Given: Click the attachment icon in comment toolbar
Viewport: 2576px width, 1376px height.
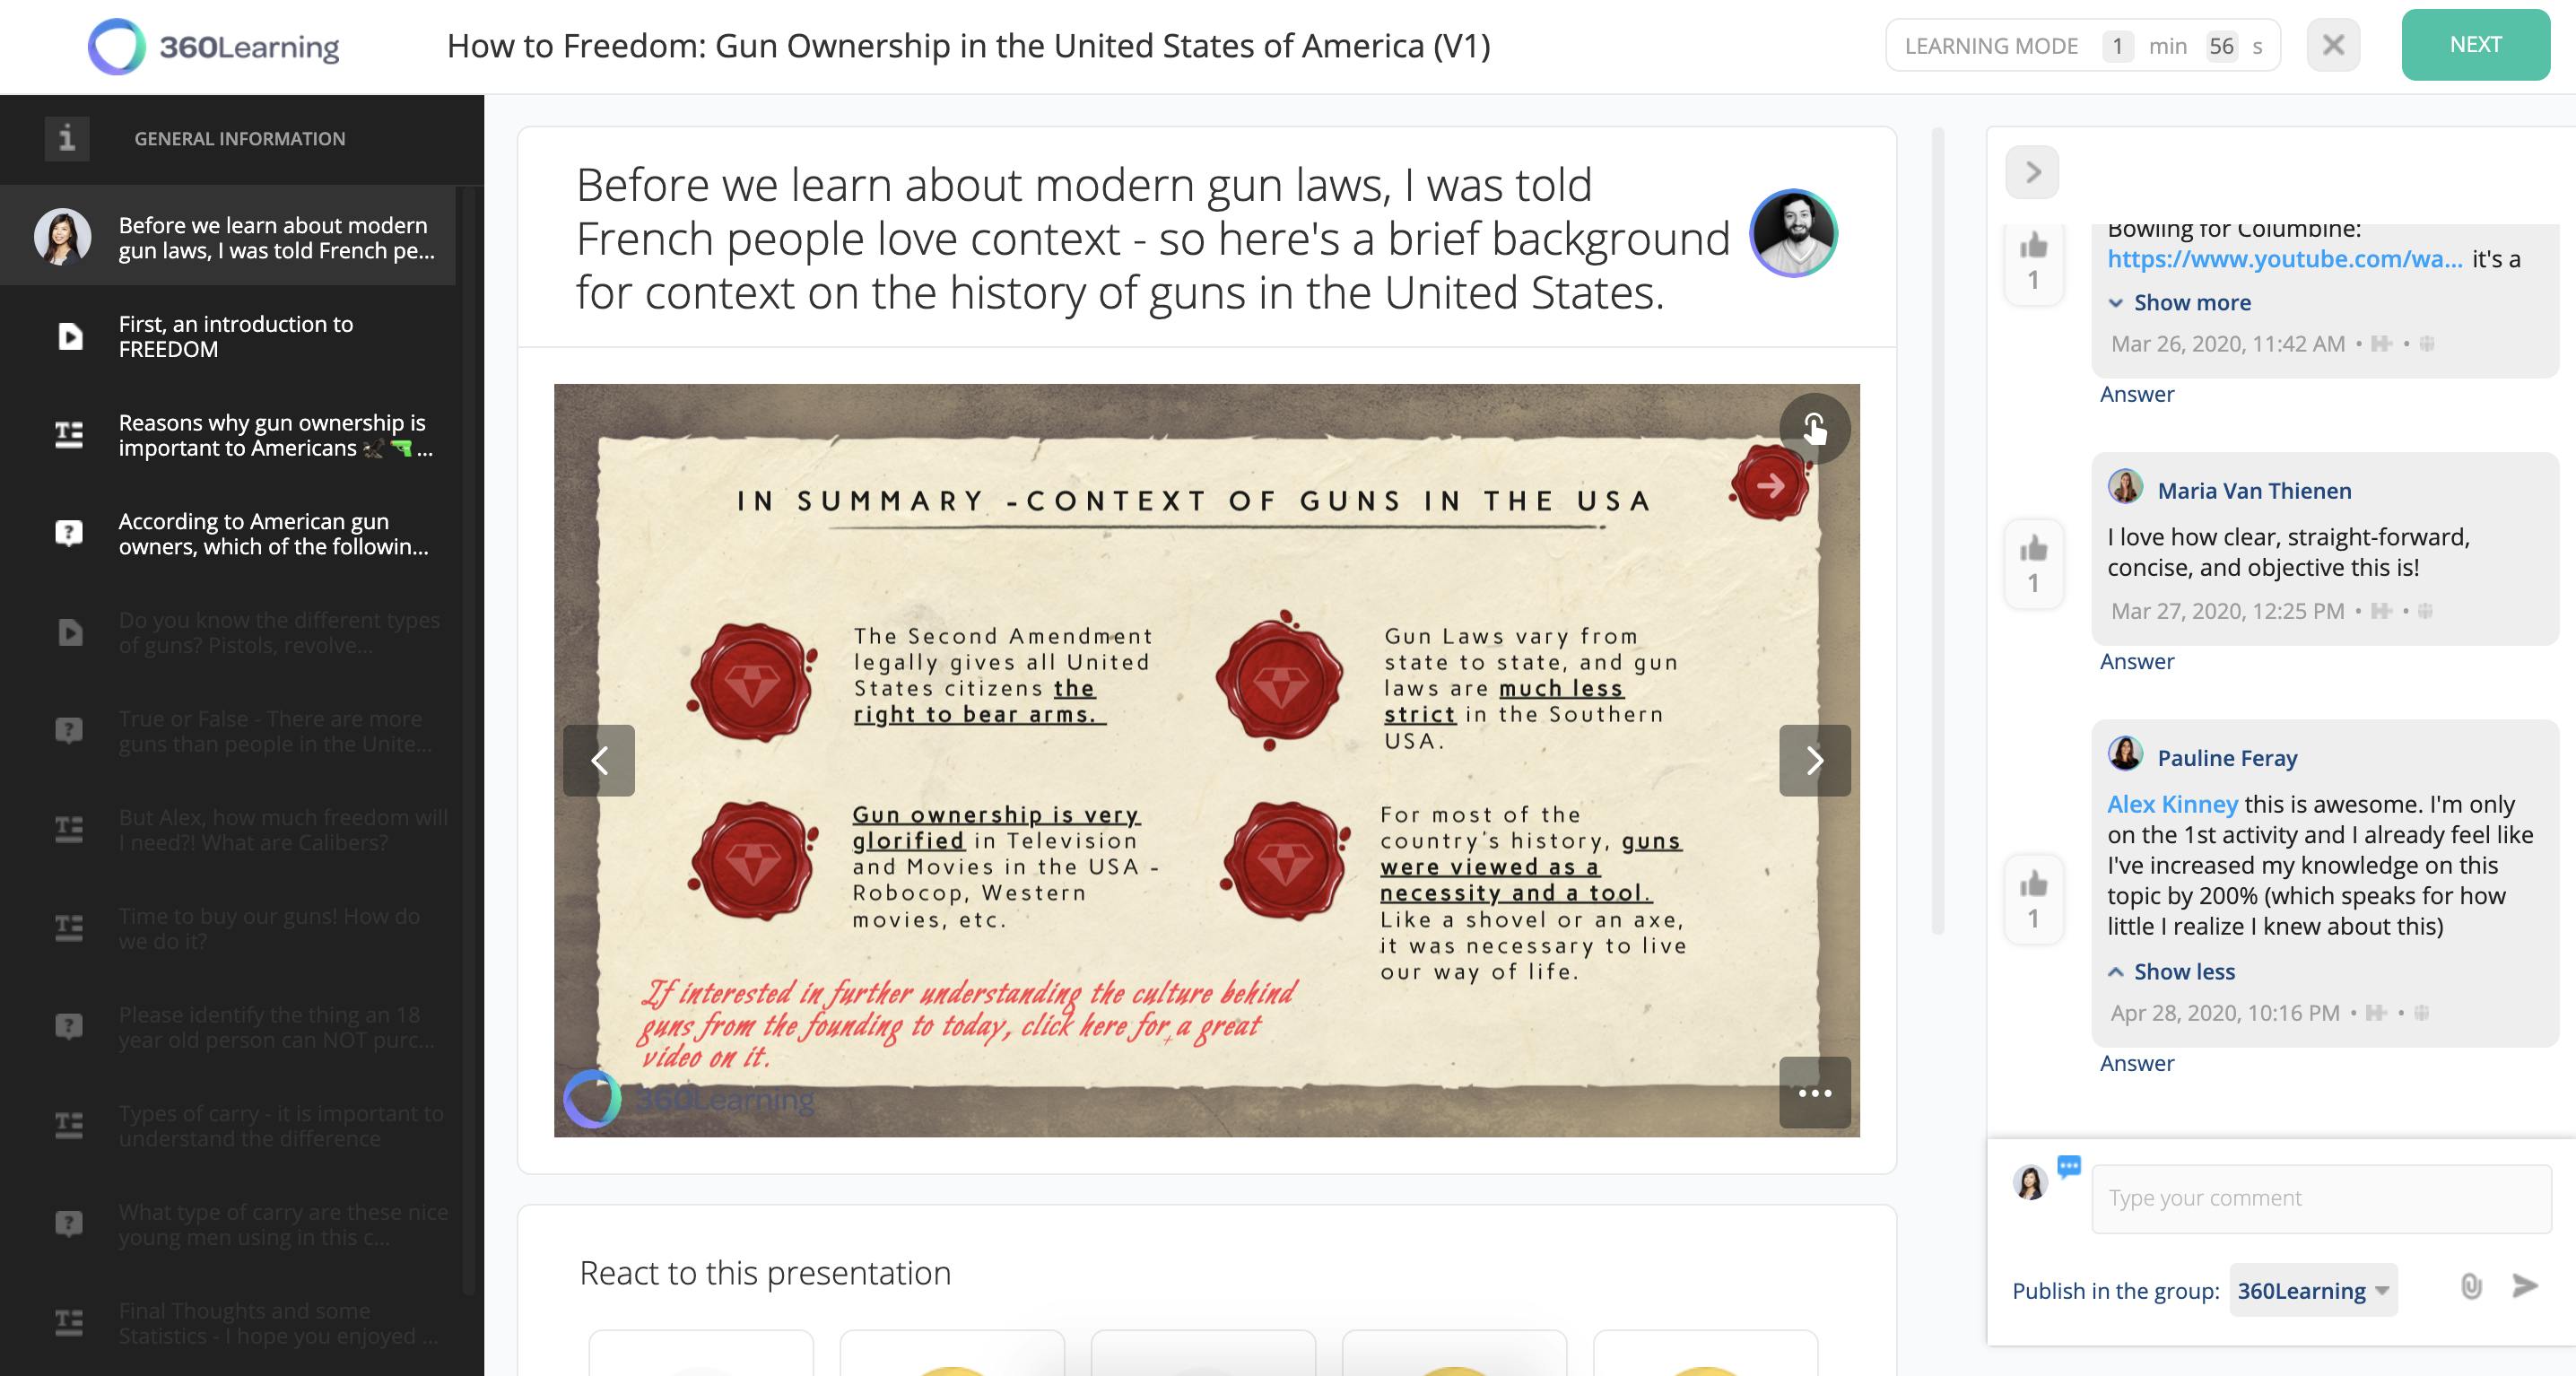Looking at the screenshot, I should [x=2470, y=1285].
